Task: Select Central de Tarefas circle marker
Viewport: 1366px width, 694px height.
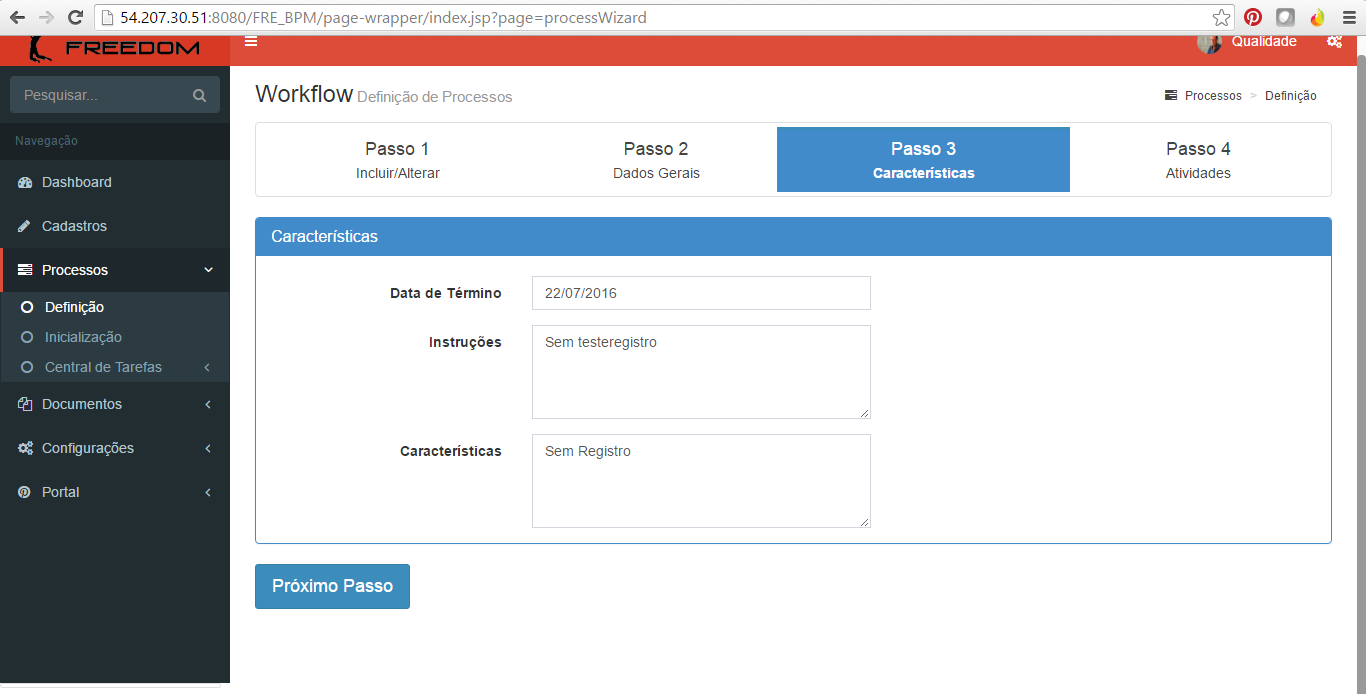Action: [x=27, y=367]
